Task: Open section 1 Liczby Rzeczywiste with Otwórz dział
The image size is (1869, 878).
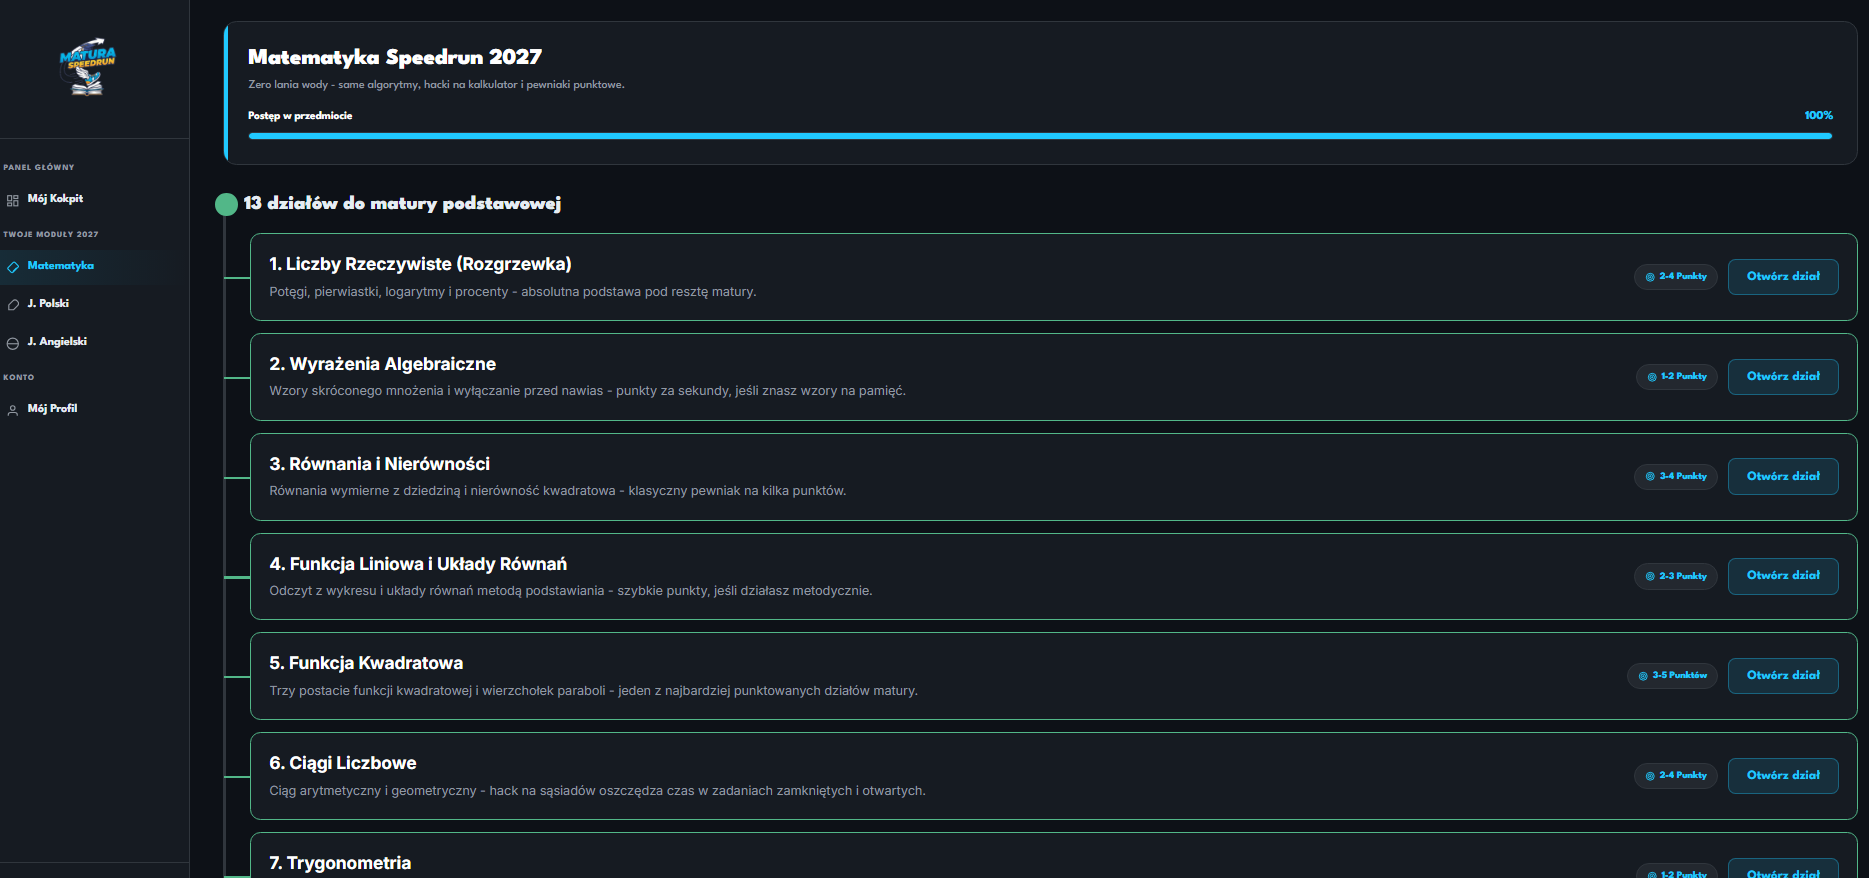Action: tap(1783, 277)
